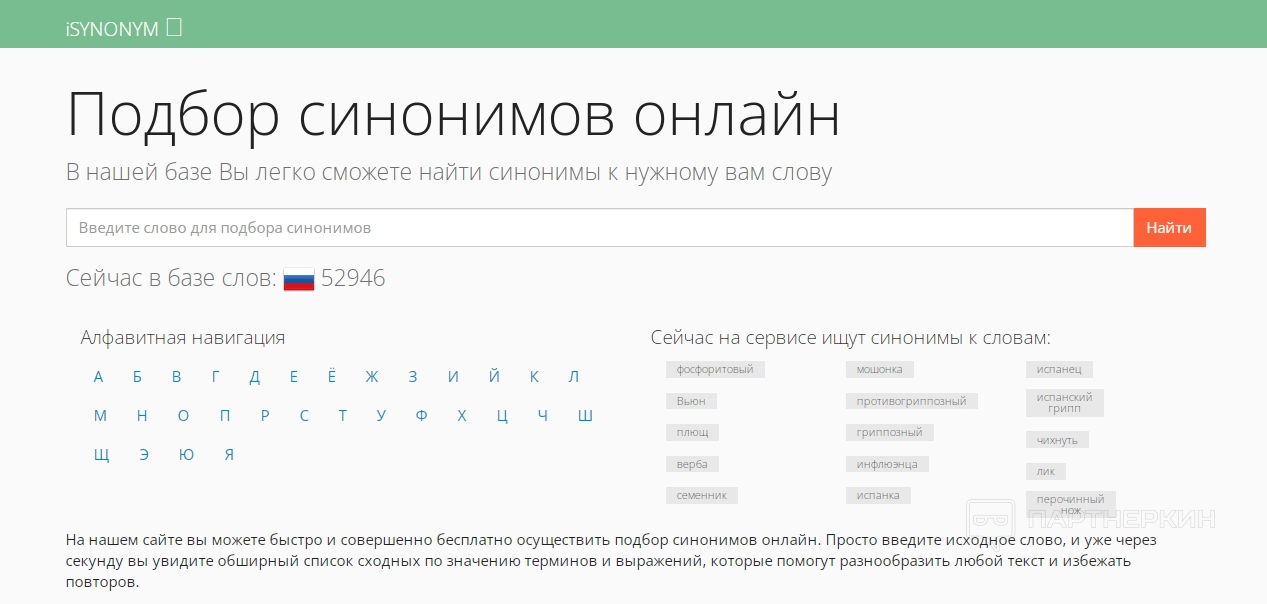Select the инфлюэнца word tag
Viewport: 1267px width, 604px height.
tap(888, 464)
